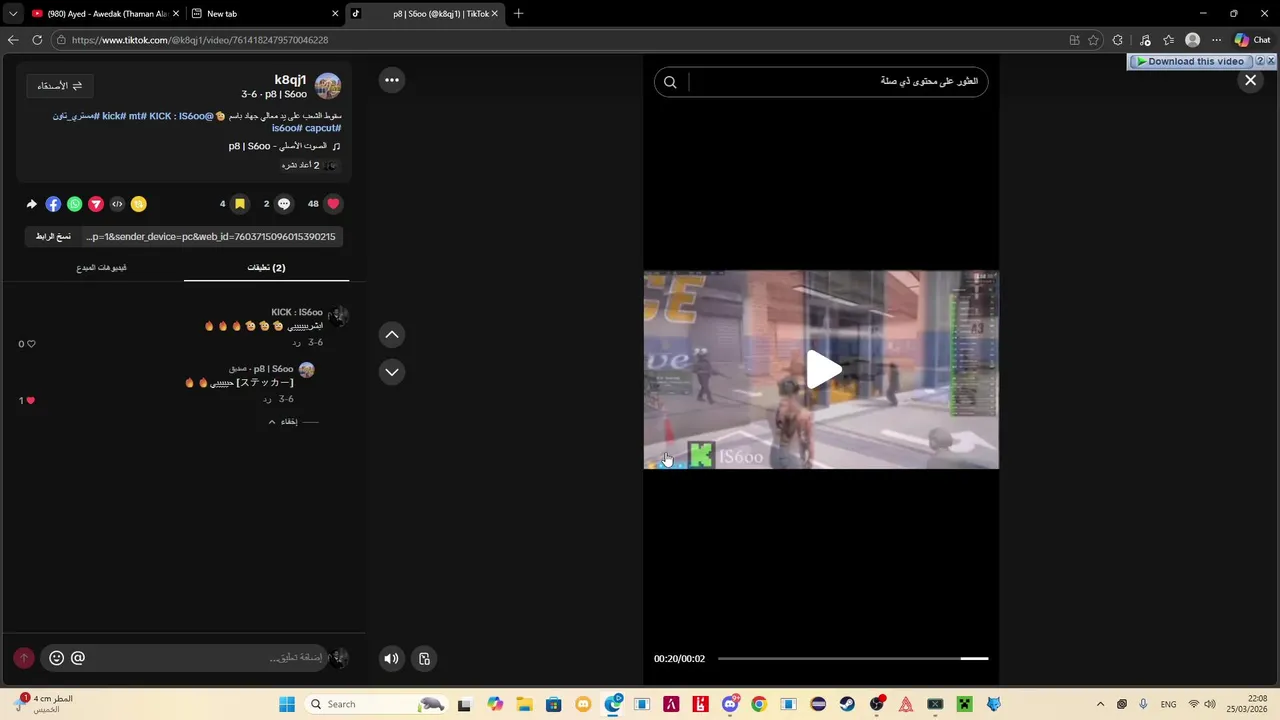The image size is (1280, 720).
Task: Switch to the New tab browser tab
Action: coord(265,14)
